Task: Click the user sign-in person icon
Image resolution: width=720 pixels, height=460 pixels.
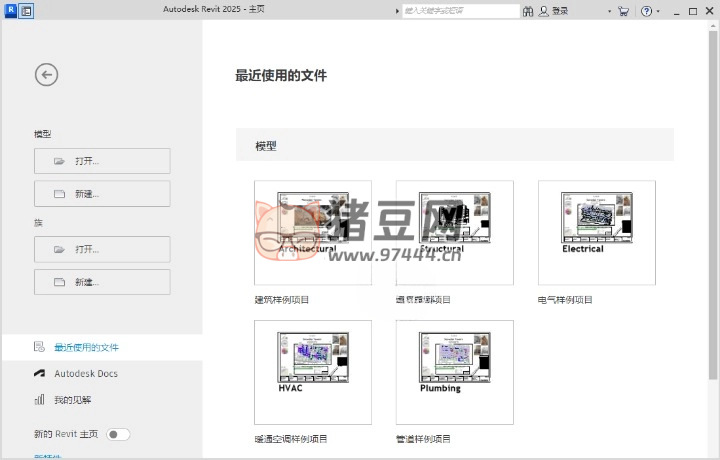Action: 544,11
